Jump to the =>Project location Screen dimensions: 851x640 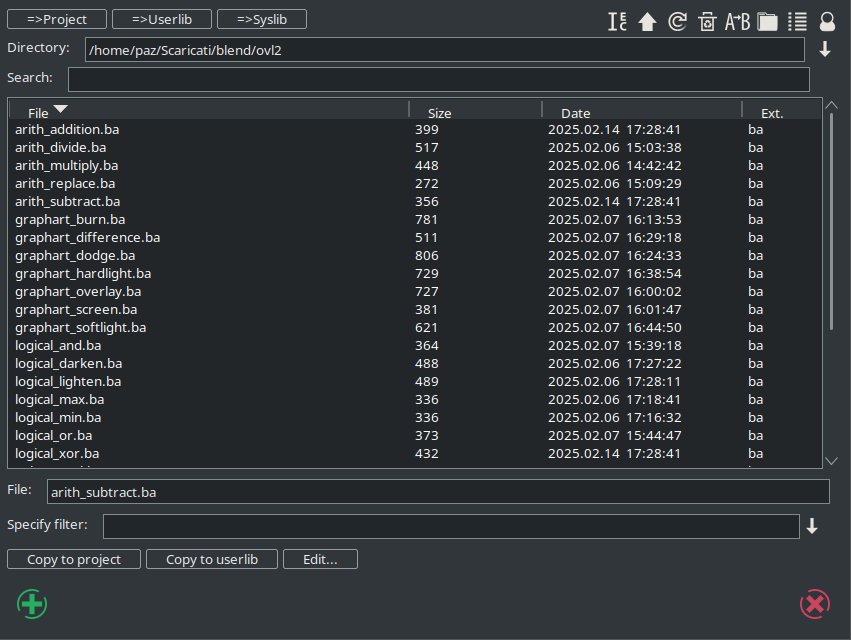56,19
